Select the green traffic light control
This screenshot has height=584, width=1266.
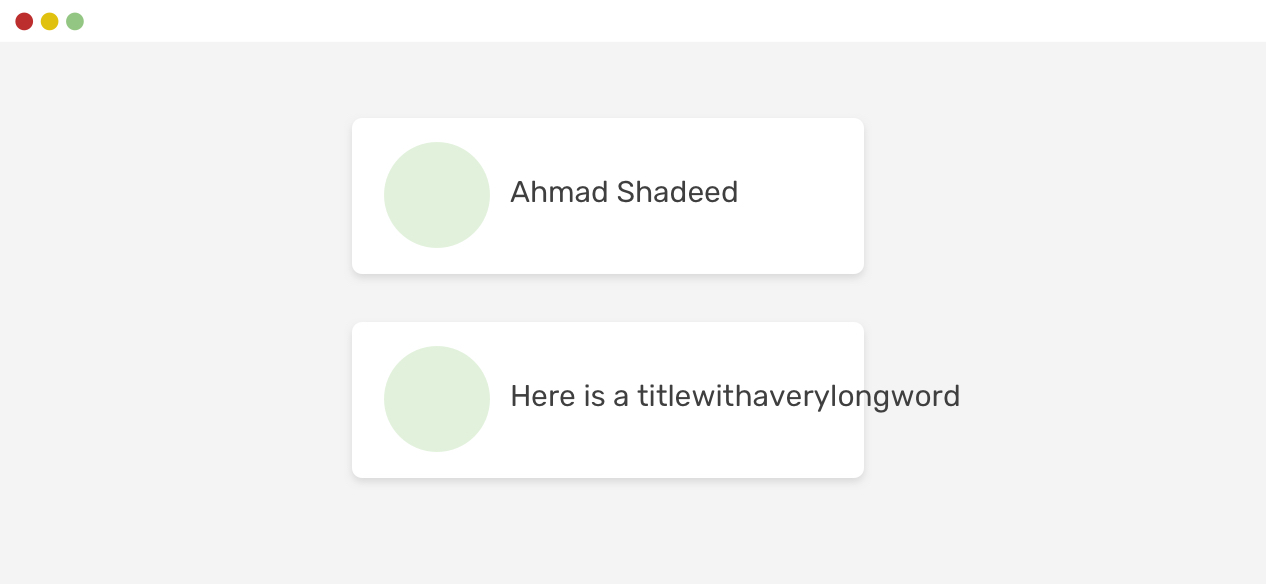[x=74, y=20]
